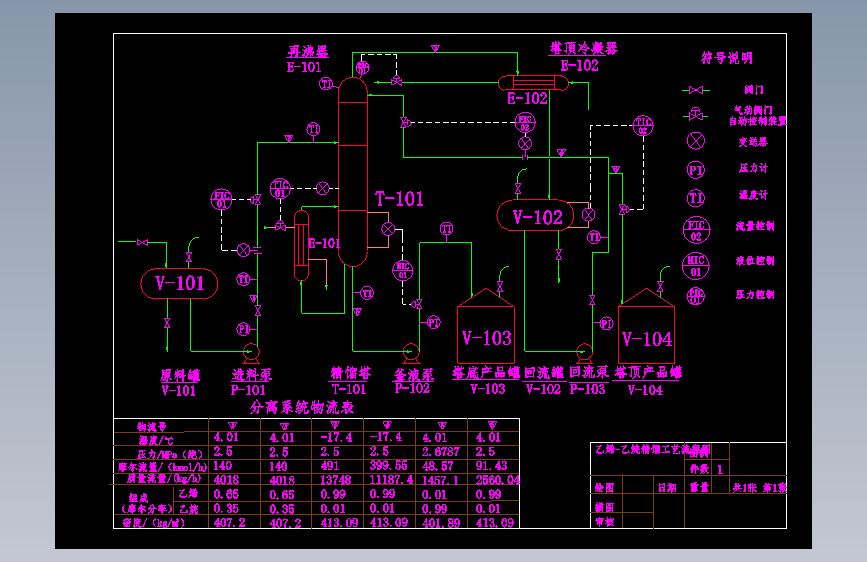Select the PI symbol in the legend
This screenshot has height=562, width=867.
tap(696, 170)
